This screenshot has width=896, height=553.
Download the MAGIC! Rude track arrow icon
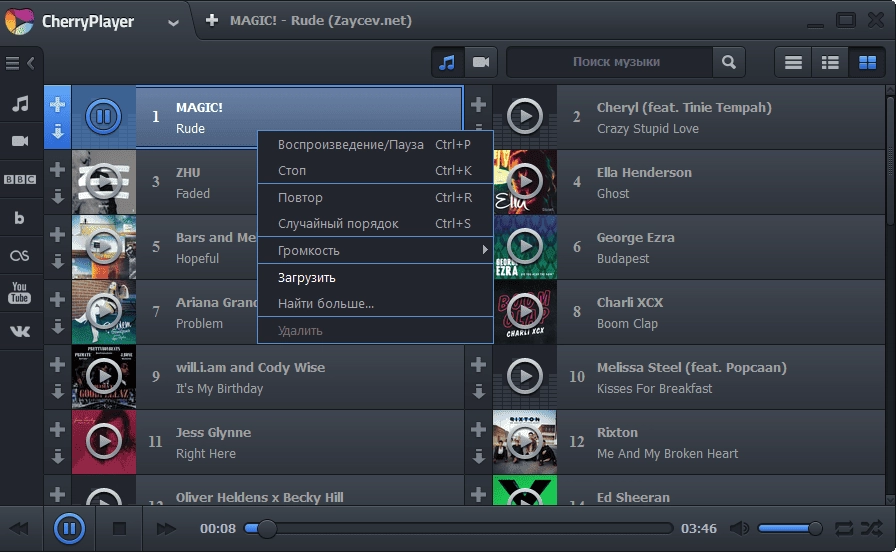coord(57,132)
